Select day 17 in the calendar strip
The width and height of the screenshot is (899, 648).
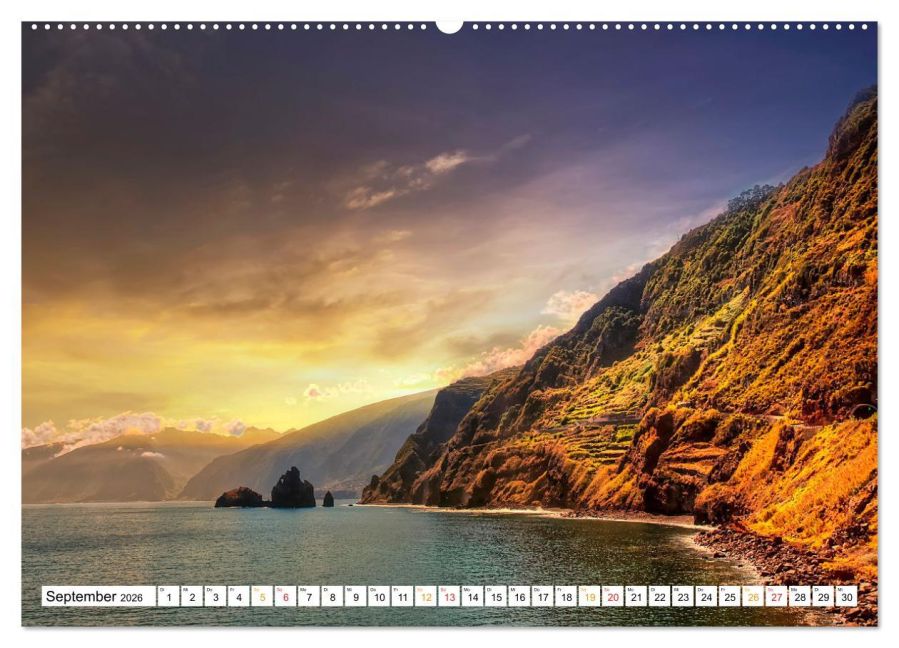click(x=543, y=596)
